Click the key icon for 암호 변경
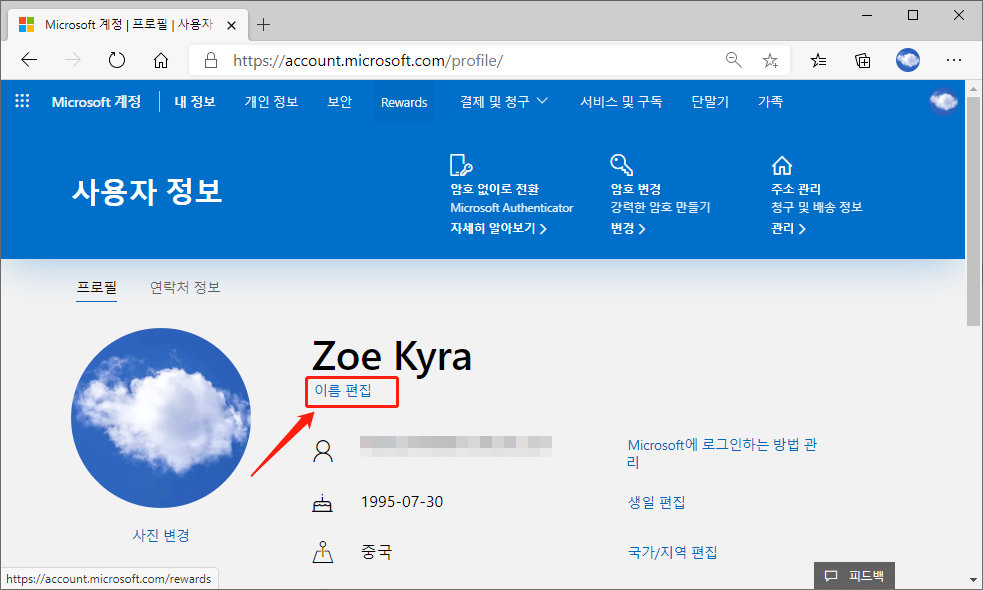983x590 pixels. (x=621, y=165)
